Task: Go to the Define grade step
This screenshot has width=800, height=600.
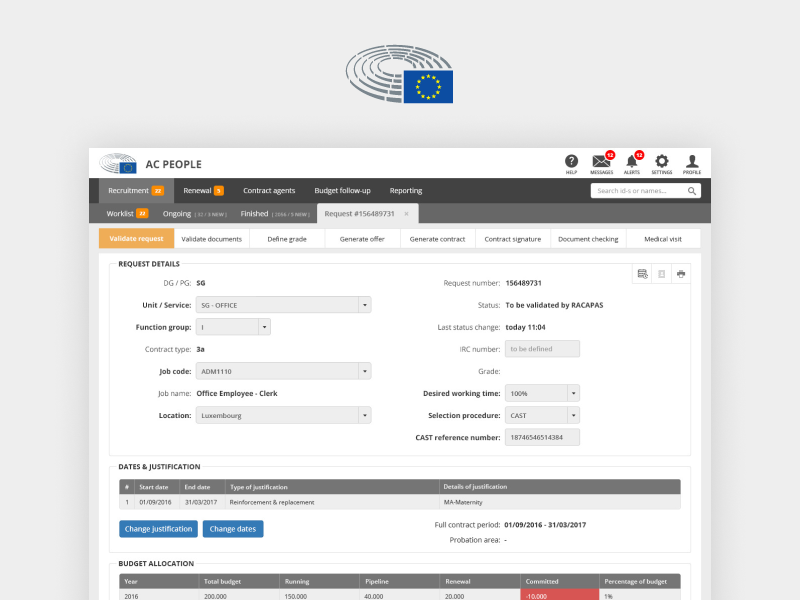Action: [287, 239]
